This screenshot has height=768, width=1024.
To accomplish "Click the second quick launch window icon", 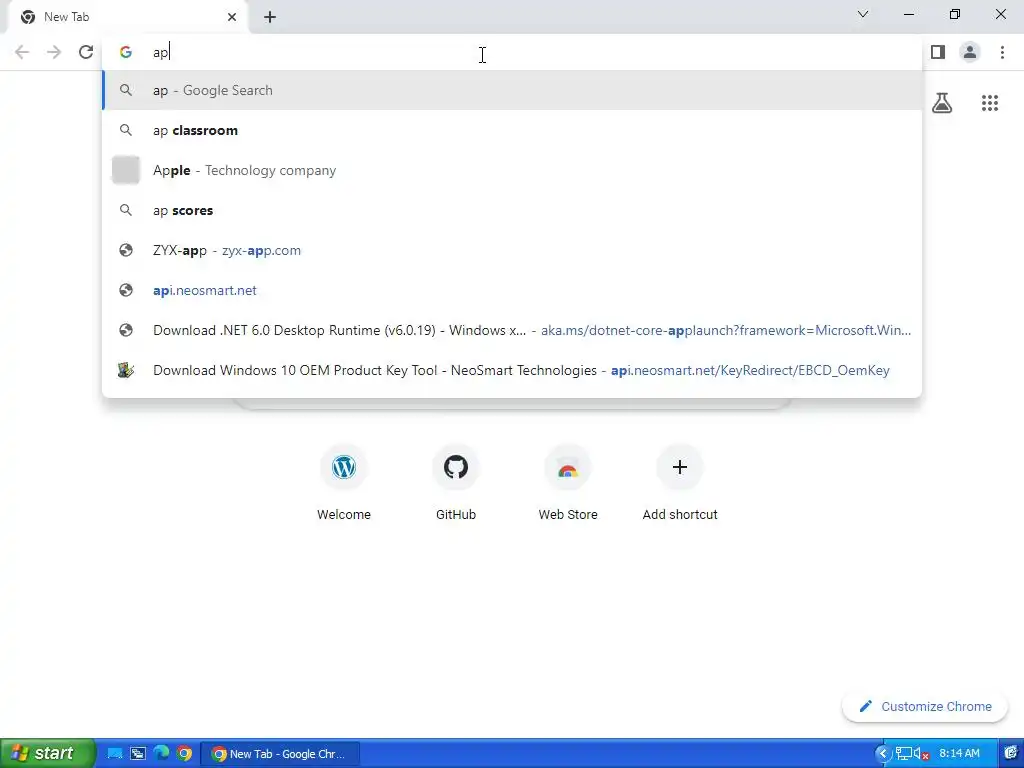I will tap(138, 754).
